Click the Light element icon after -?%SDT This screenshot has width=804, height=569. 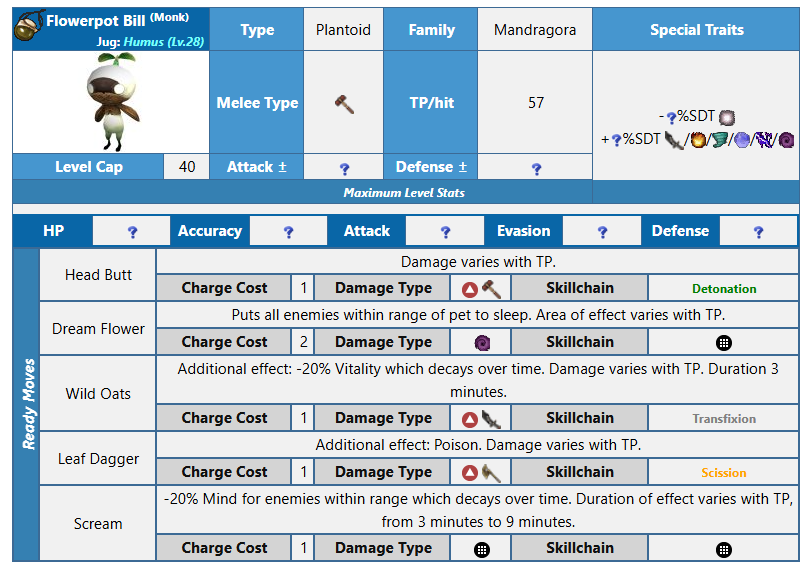727,118
